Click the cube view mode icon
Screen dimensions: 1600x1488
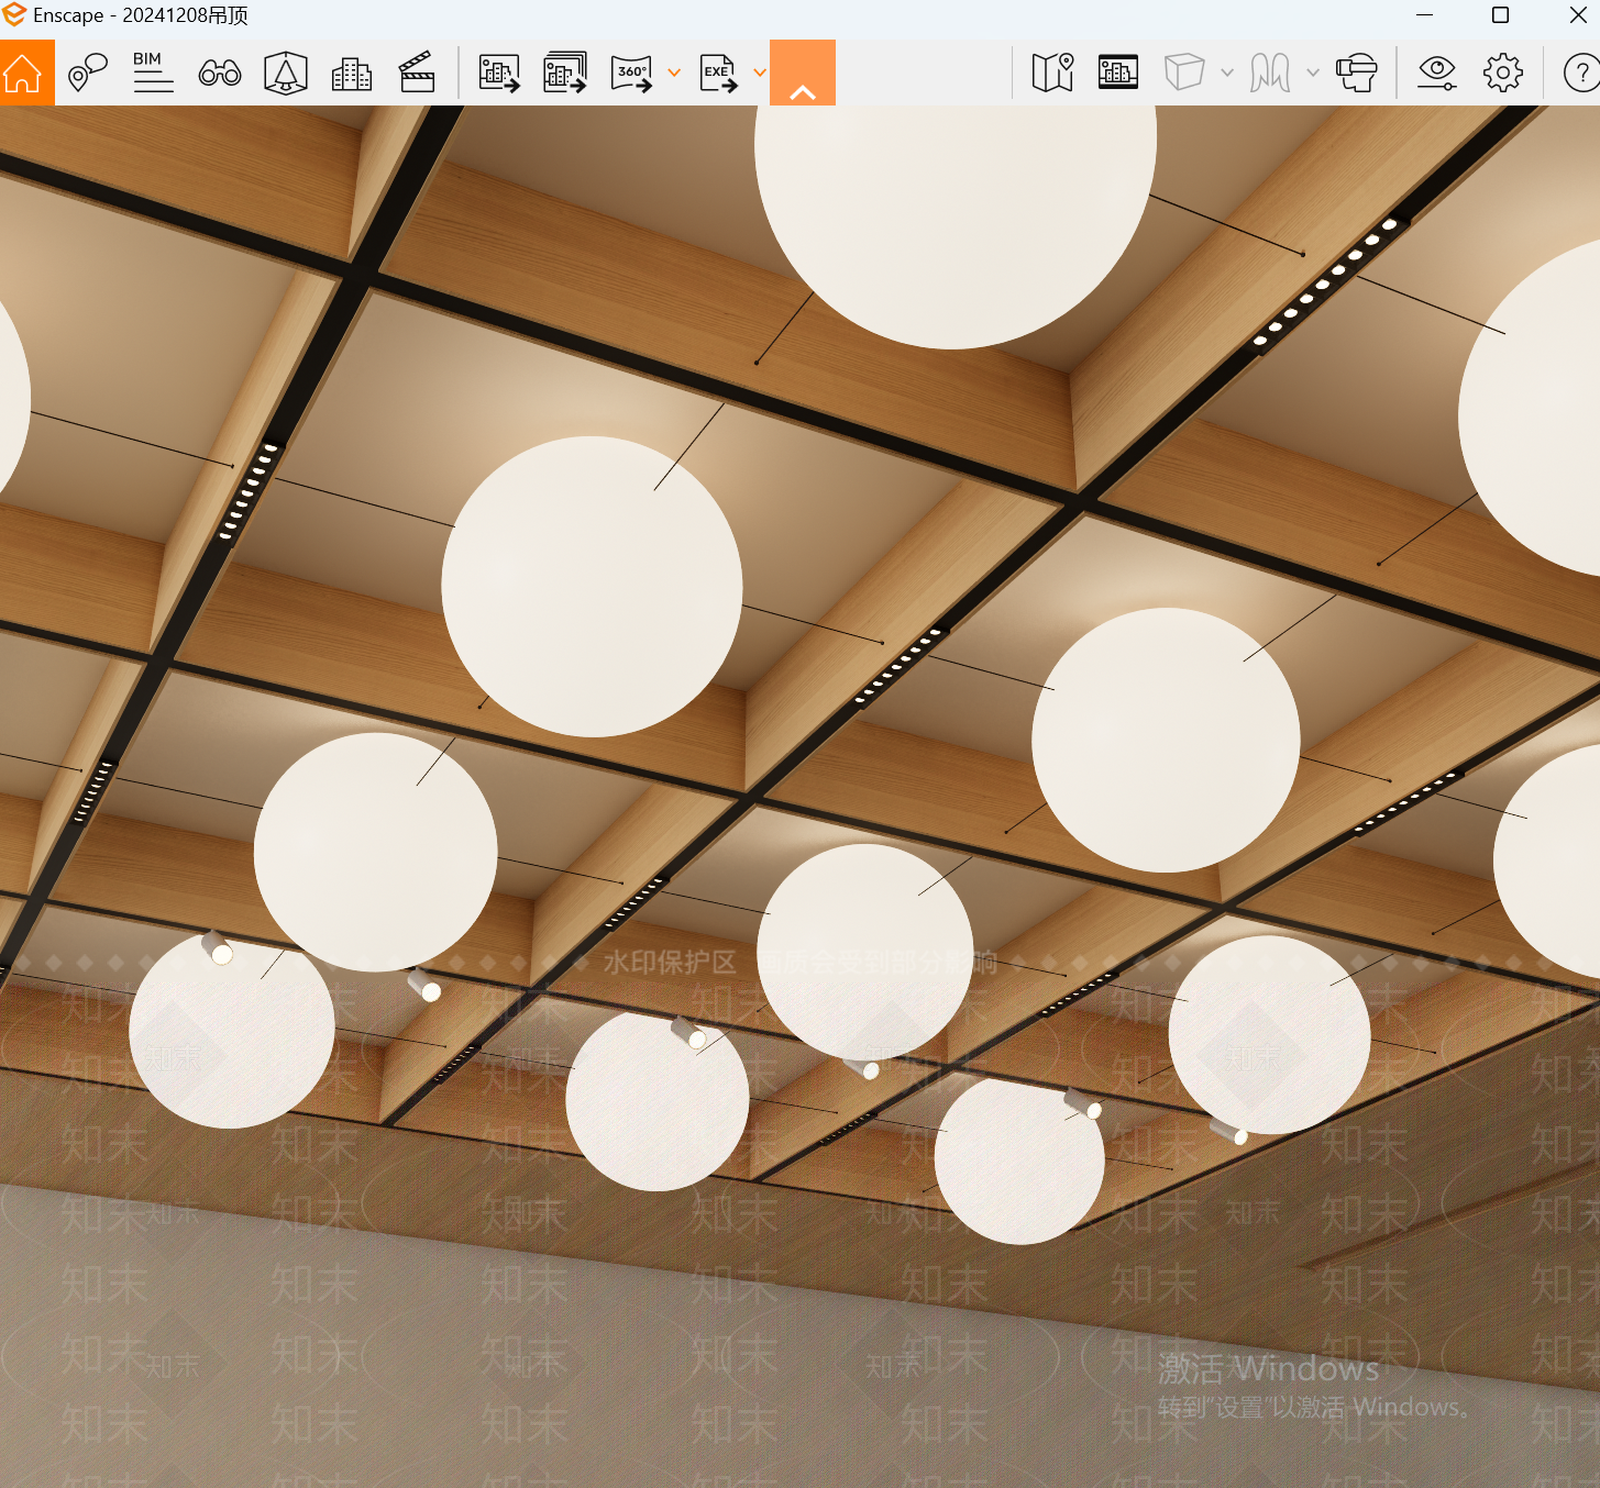[1184, 73]
